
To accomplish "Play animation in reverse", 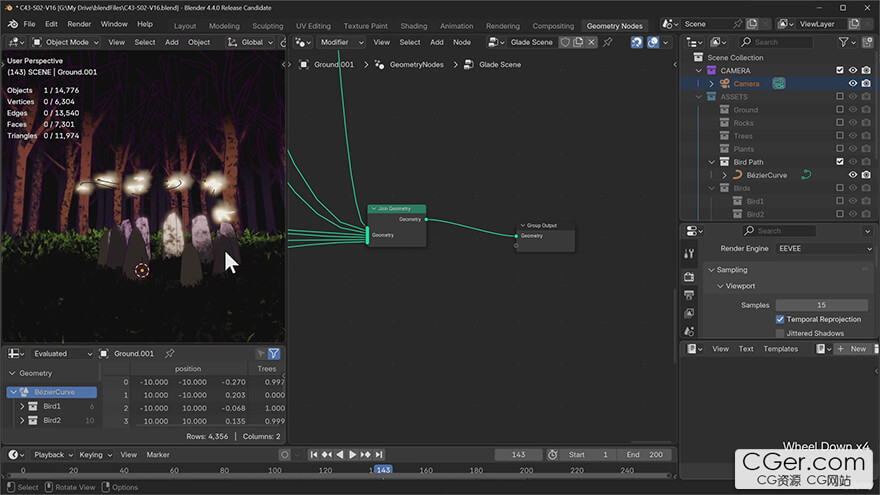I will point(340,455).
